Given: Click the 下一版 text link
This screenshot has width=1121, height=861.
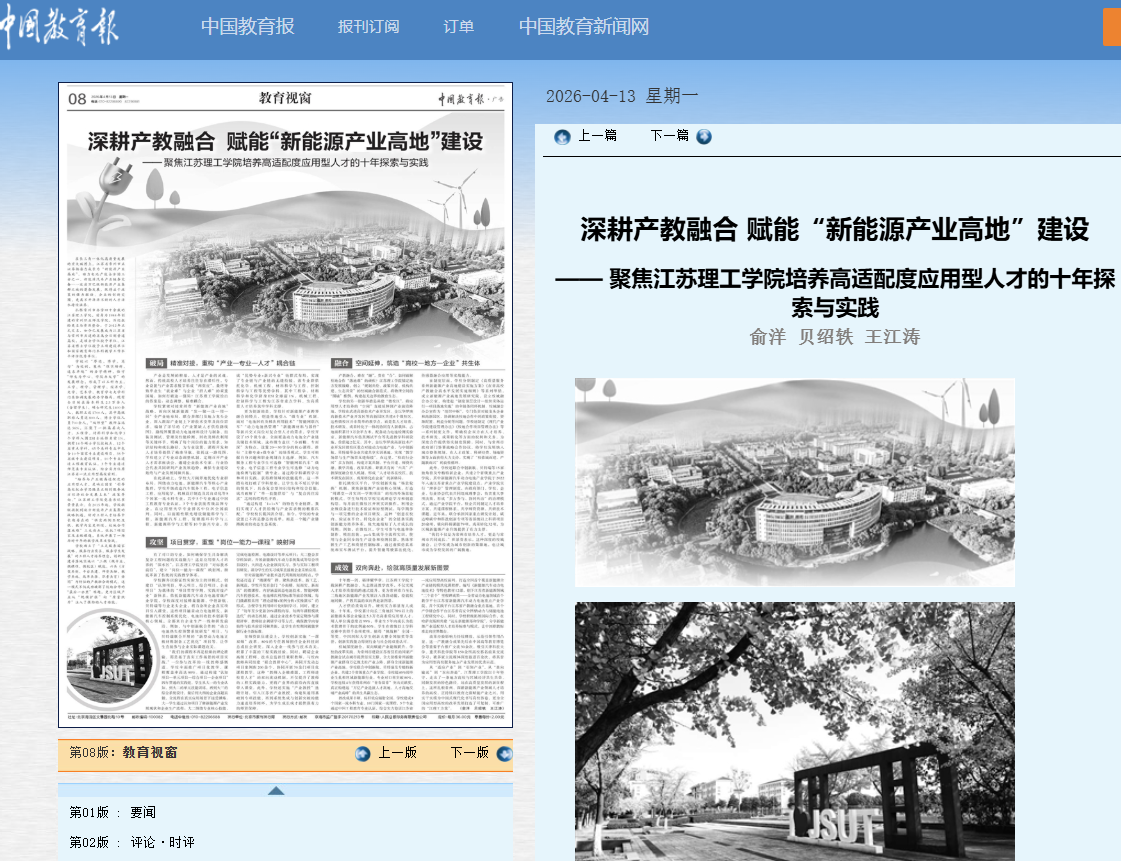Looking at the screenshot, I should pyautogui.click(x=470, y=753).
